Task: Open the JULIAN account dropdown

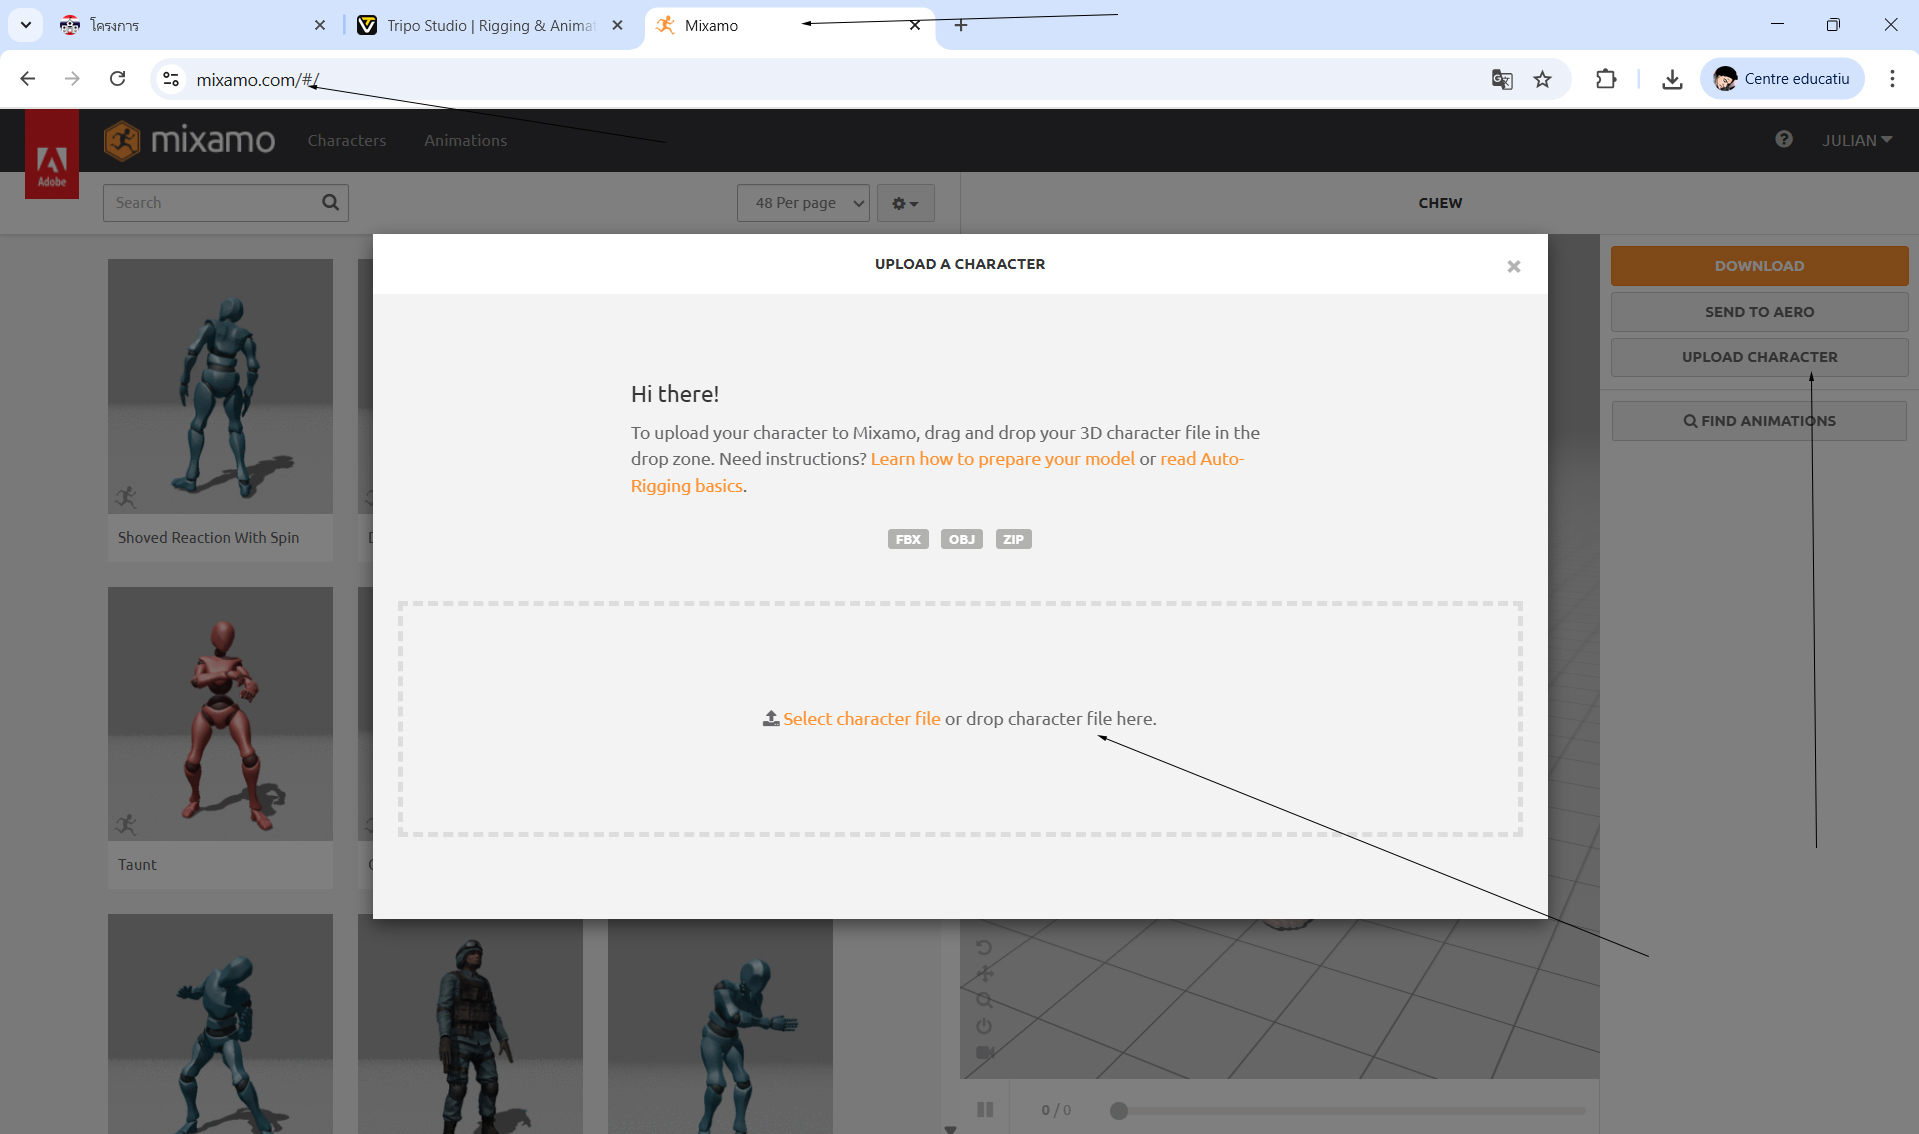Action: point(1856,140)
